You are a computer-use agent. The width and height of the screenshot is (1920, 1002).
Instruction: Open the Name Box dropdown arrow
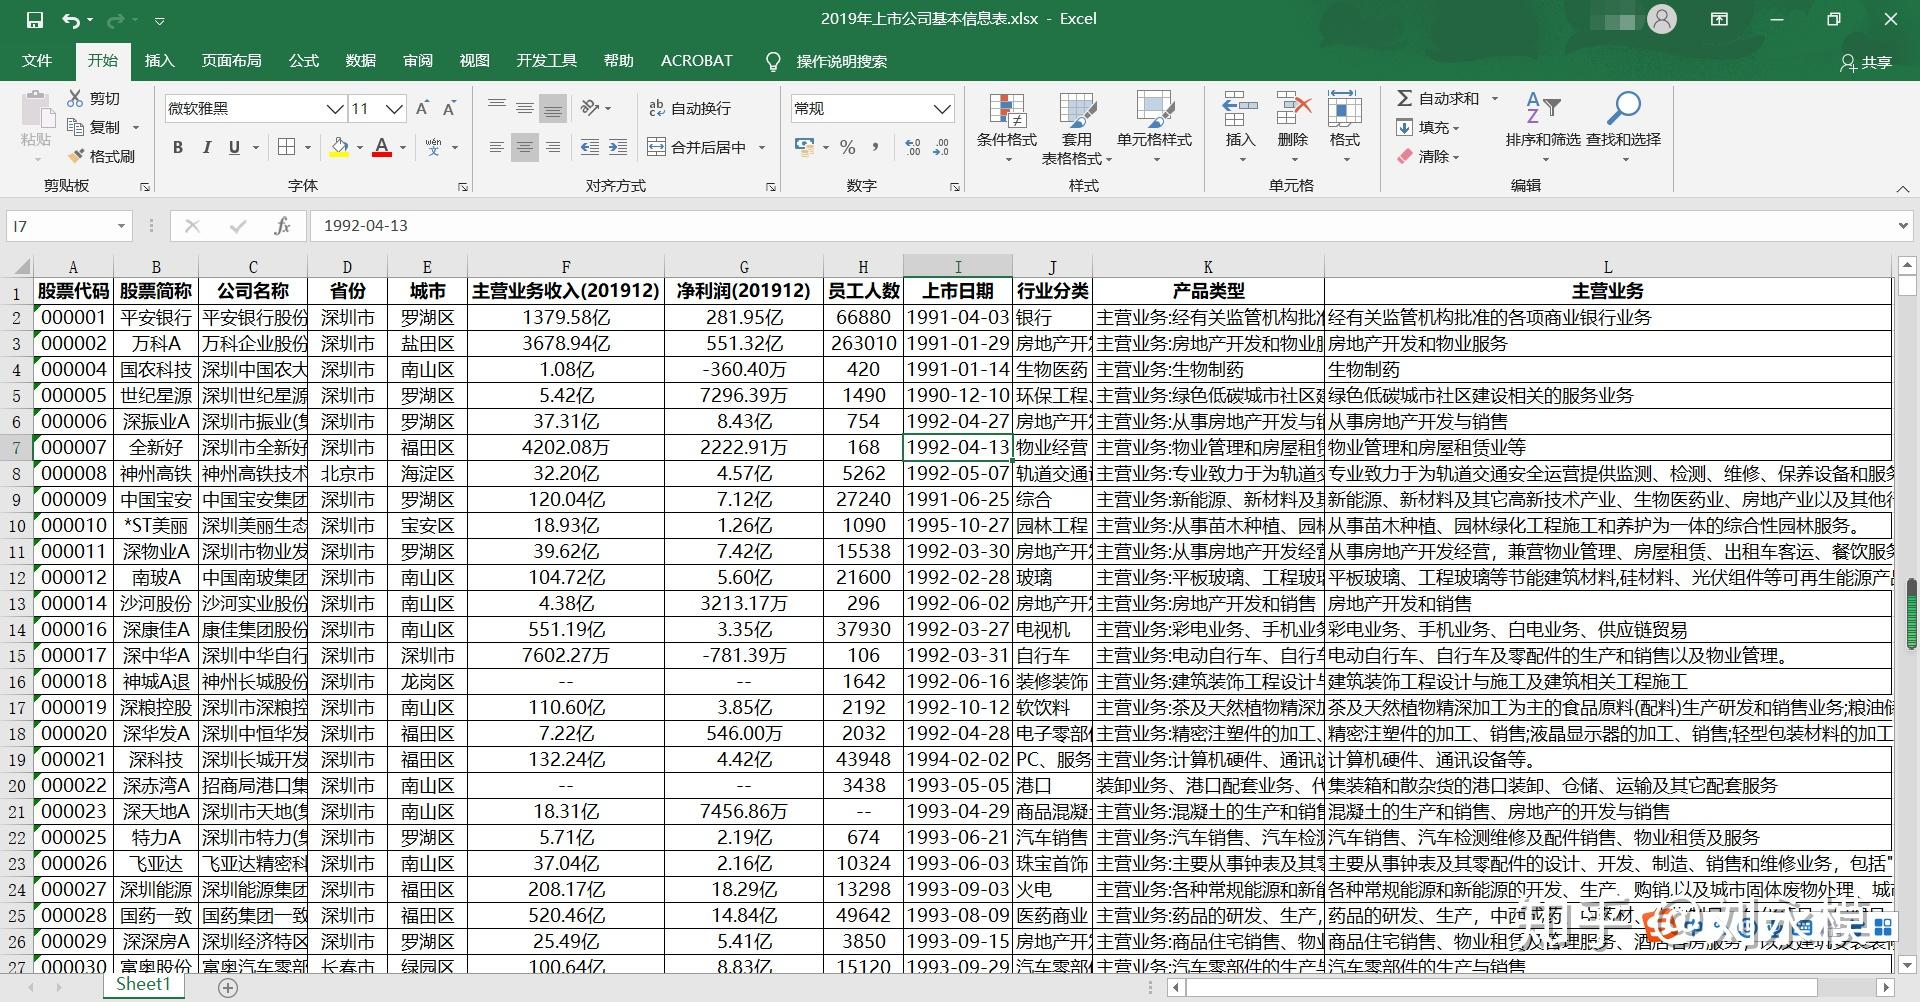(121, 226)
